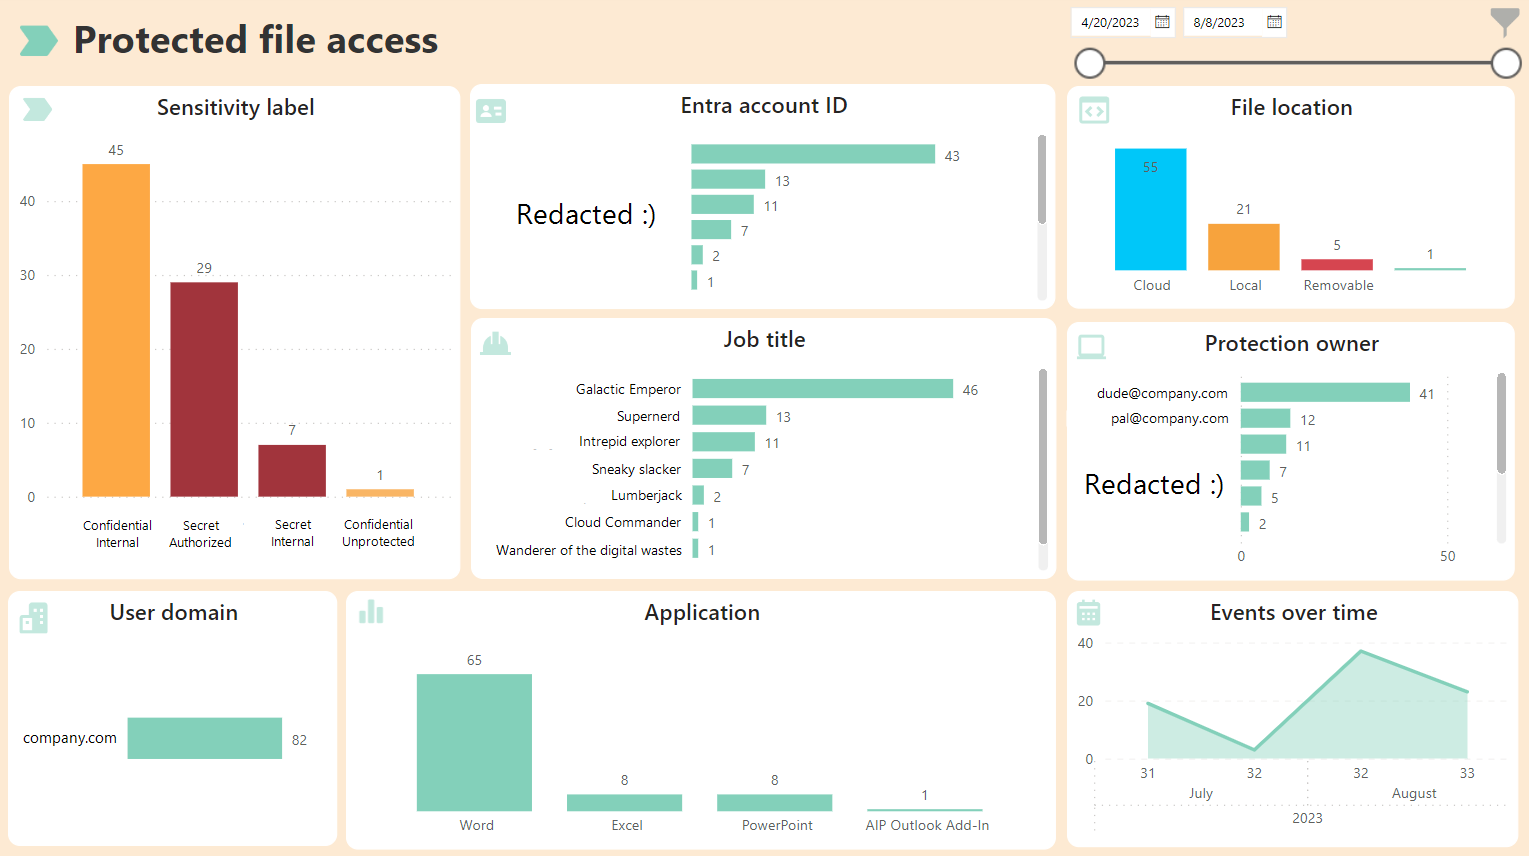This screenshot has height=856, width=1529.
Task: Click the Job title chart vertical scrollbar
Action: [1042, 455]
